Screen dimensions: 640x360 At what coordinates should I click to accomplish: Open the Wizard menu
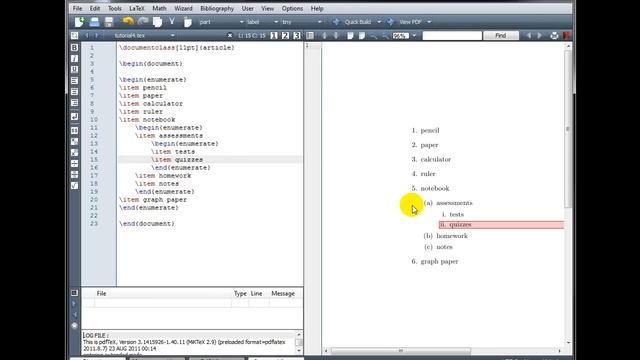click(x=183, y=8)
